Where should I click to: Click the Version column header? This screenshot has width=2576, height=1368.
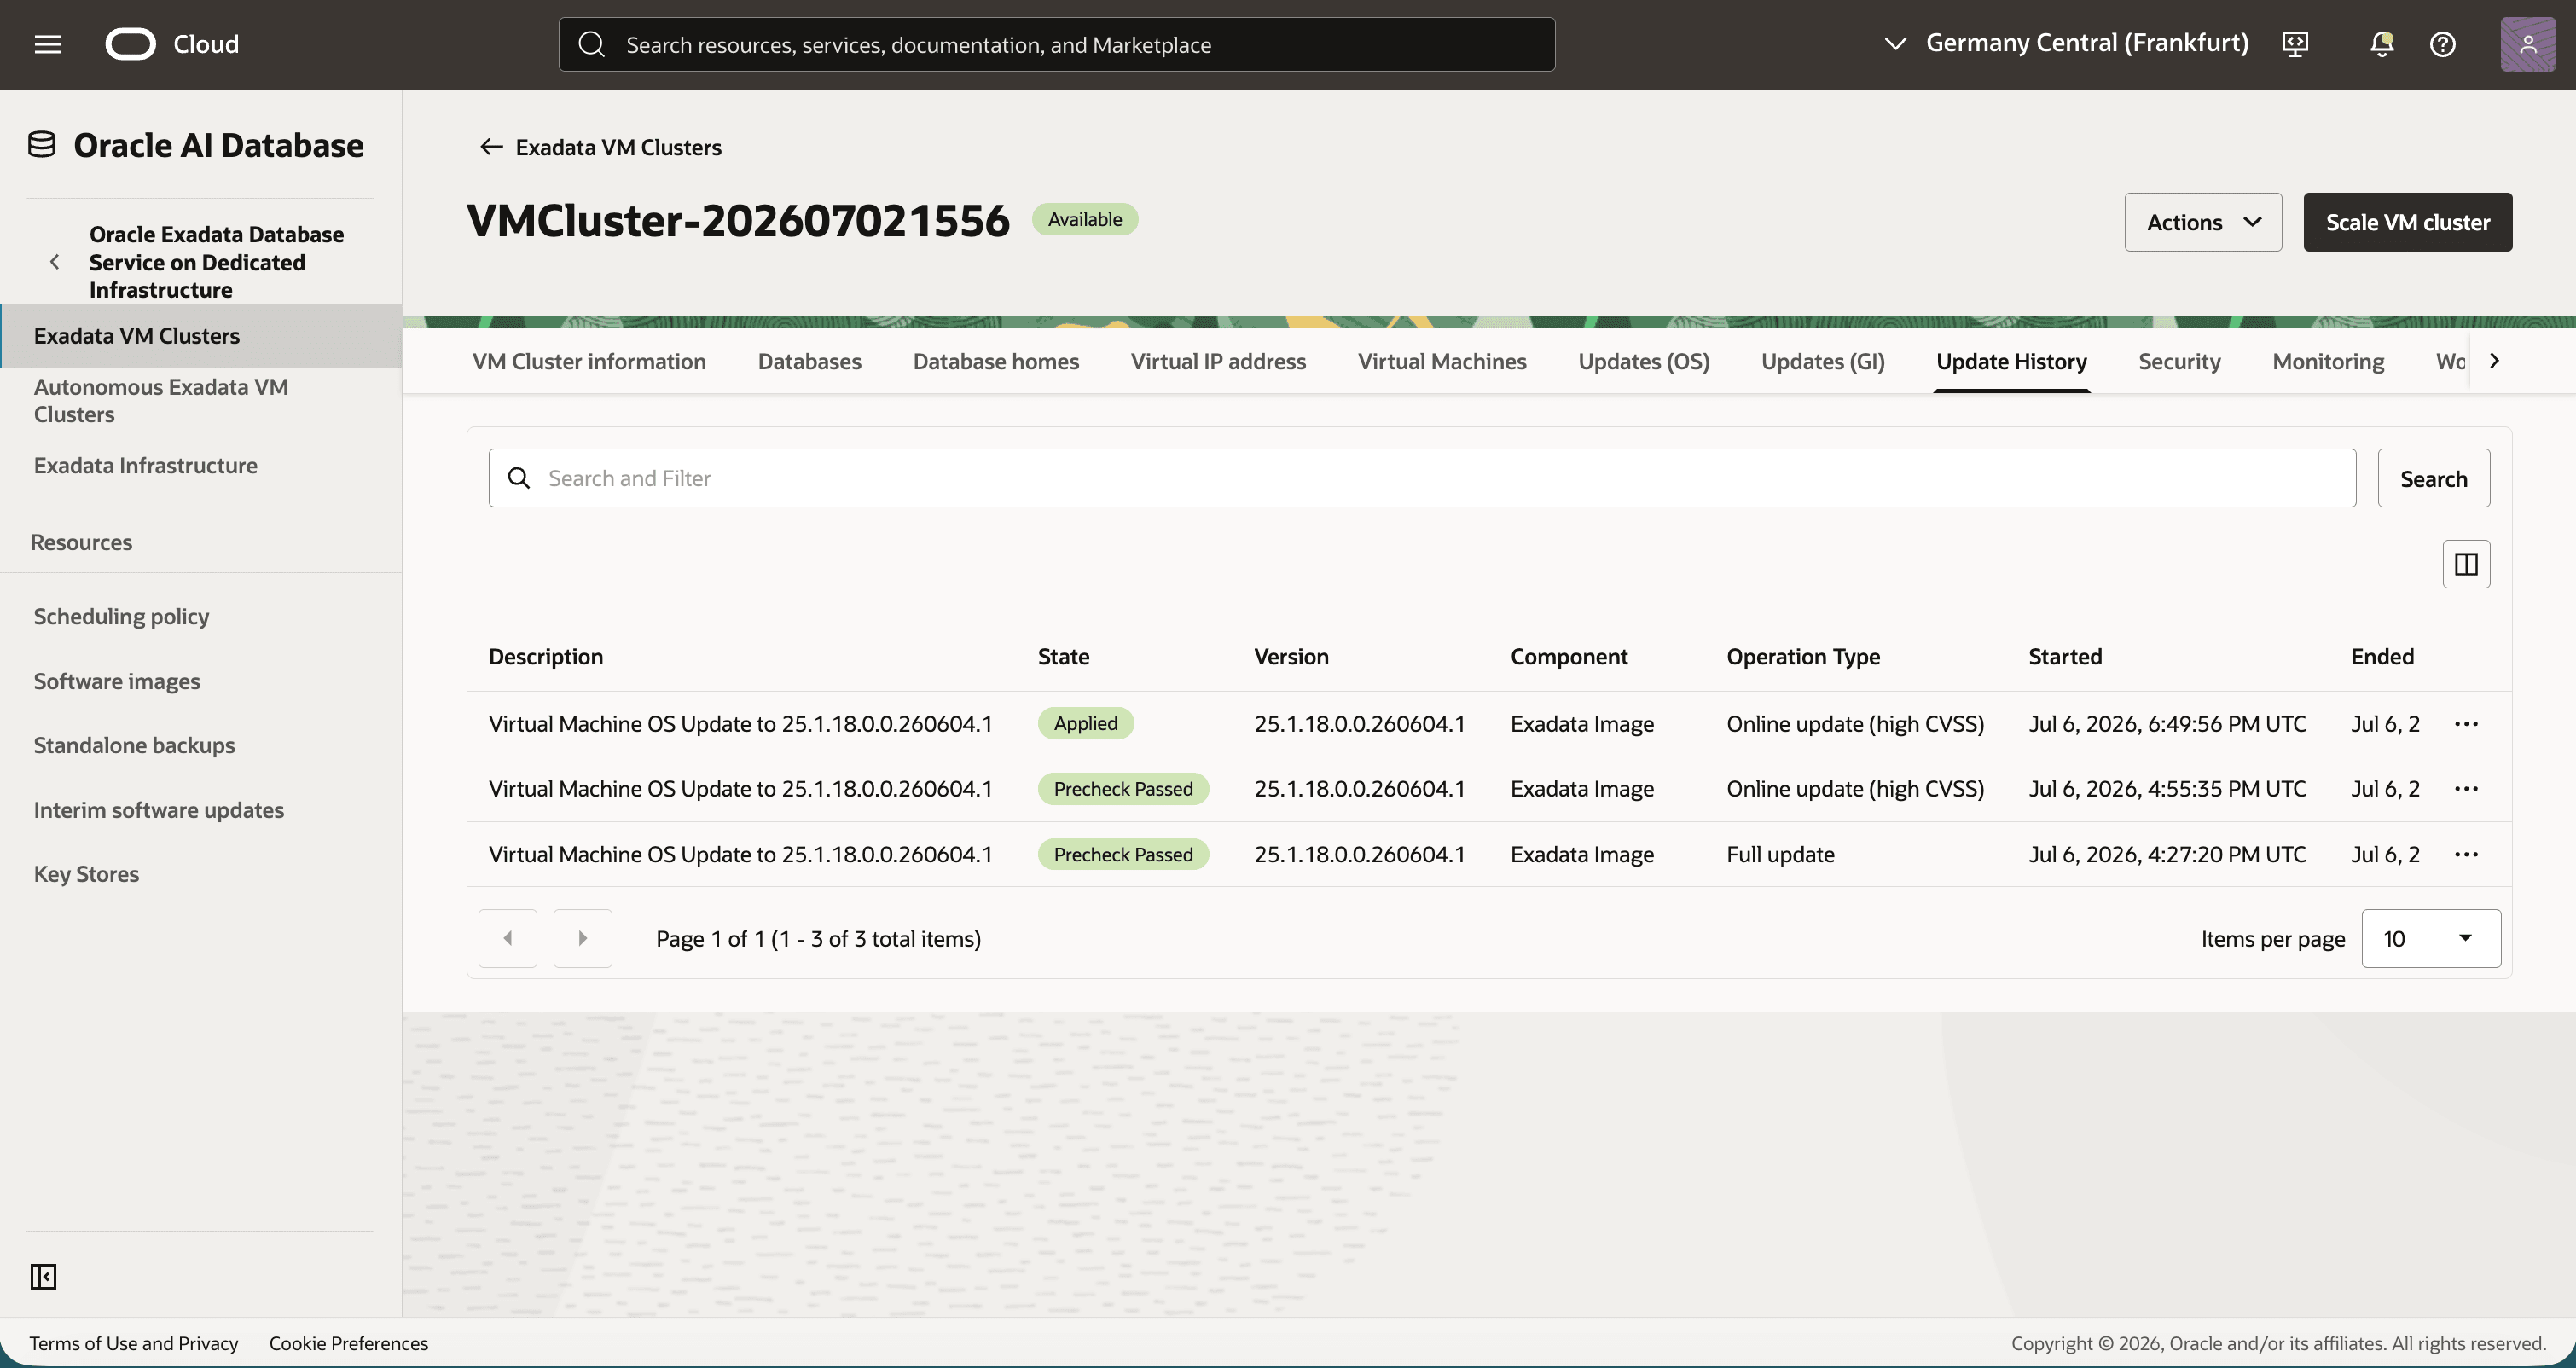(1291, 656)
